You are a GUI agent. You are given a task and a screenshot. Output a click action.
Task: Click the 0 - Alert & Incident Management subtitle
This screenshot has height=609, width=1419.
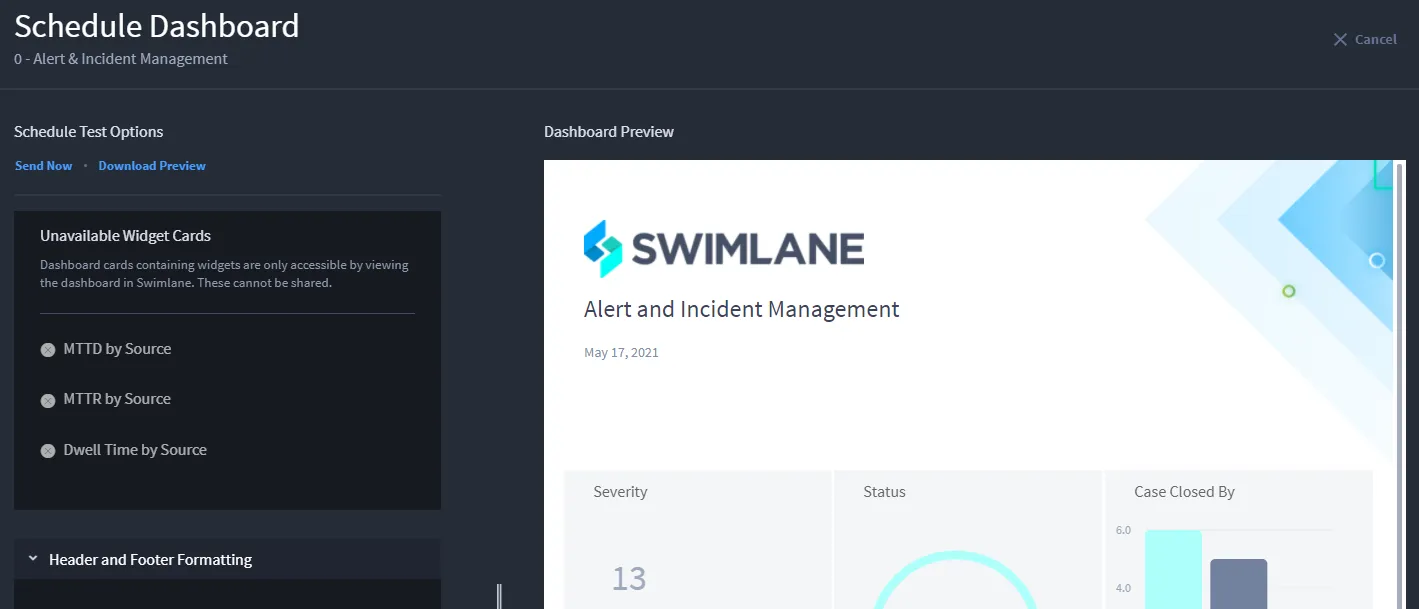121,59
